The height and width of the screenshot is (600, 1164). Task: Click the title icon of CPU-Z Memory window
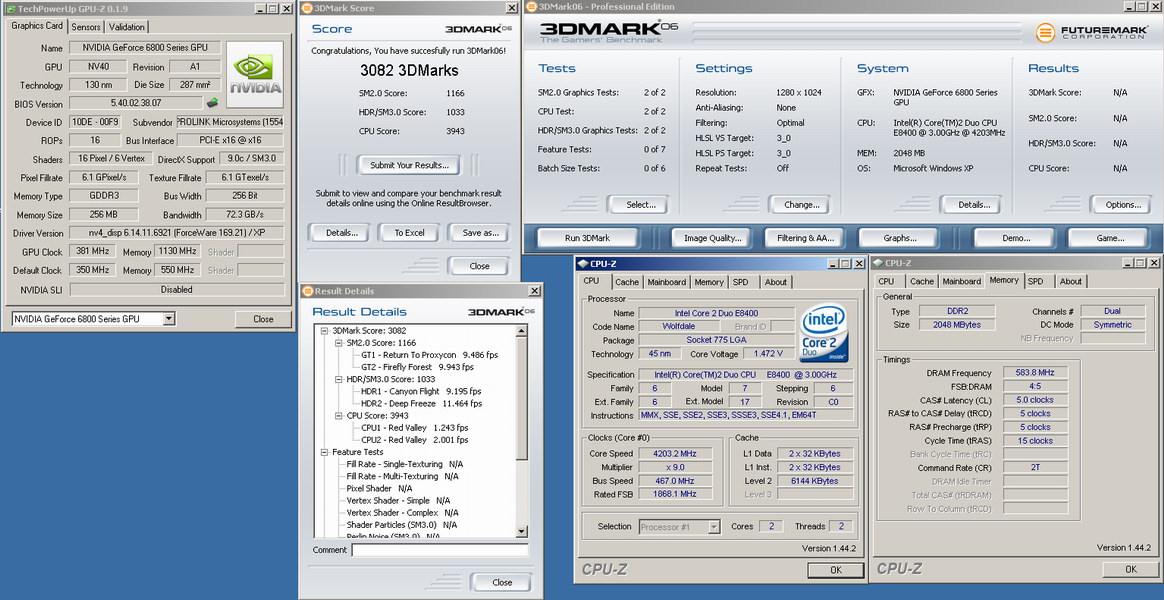coord(877,262)
